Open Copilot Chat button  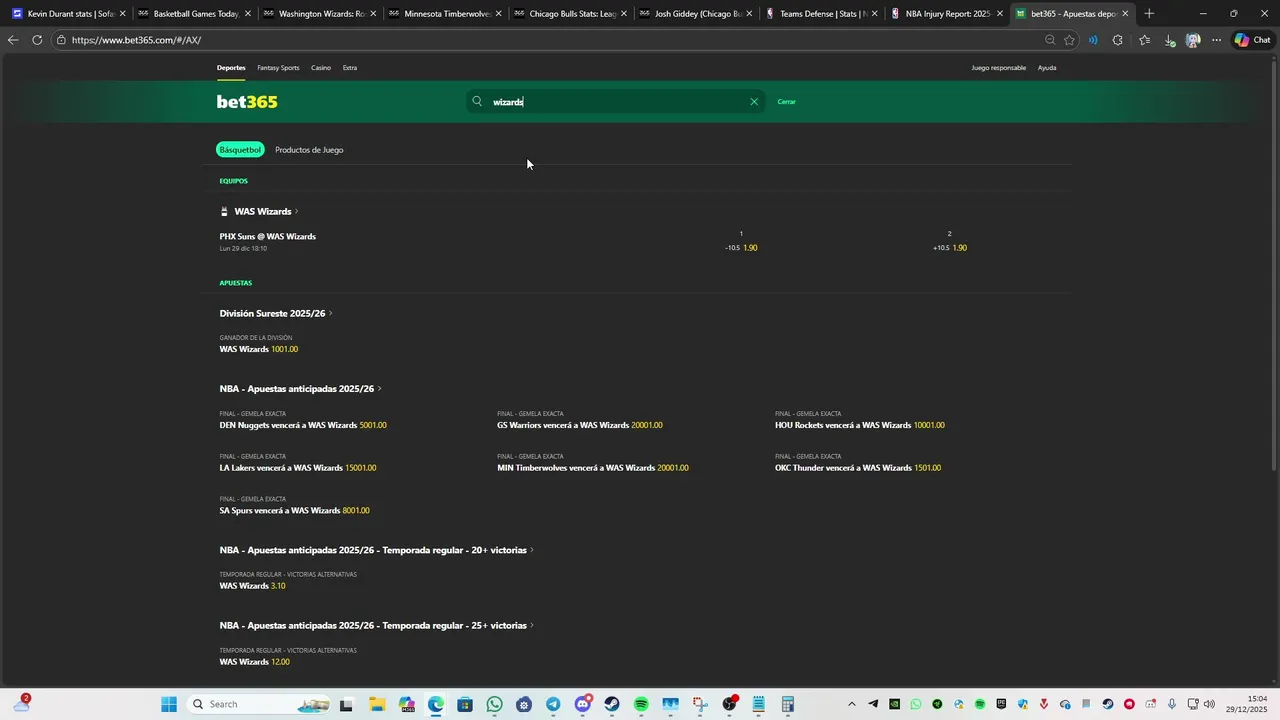pos(1252,40)
